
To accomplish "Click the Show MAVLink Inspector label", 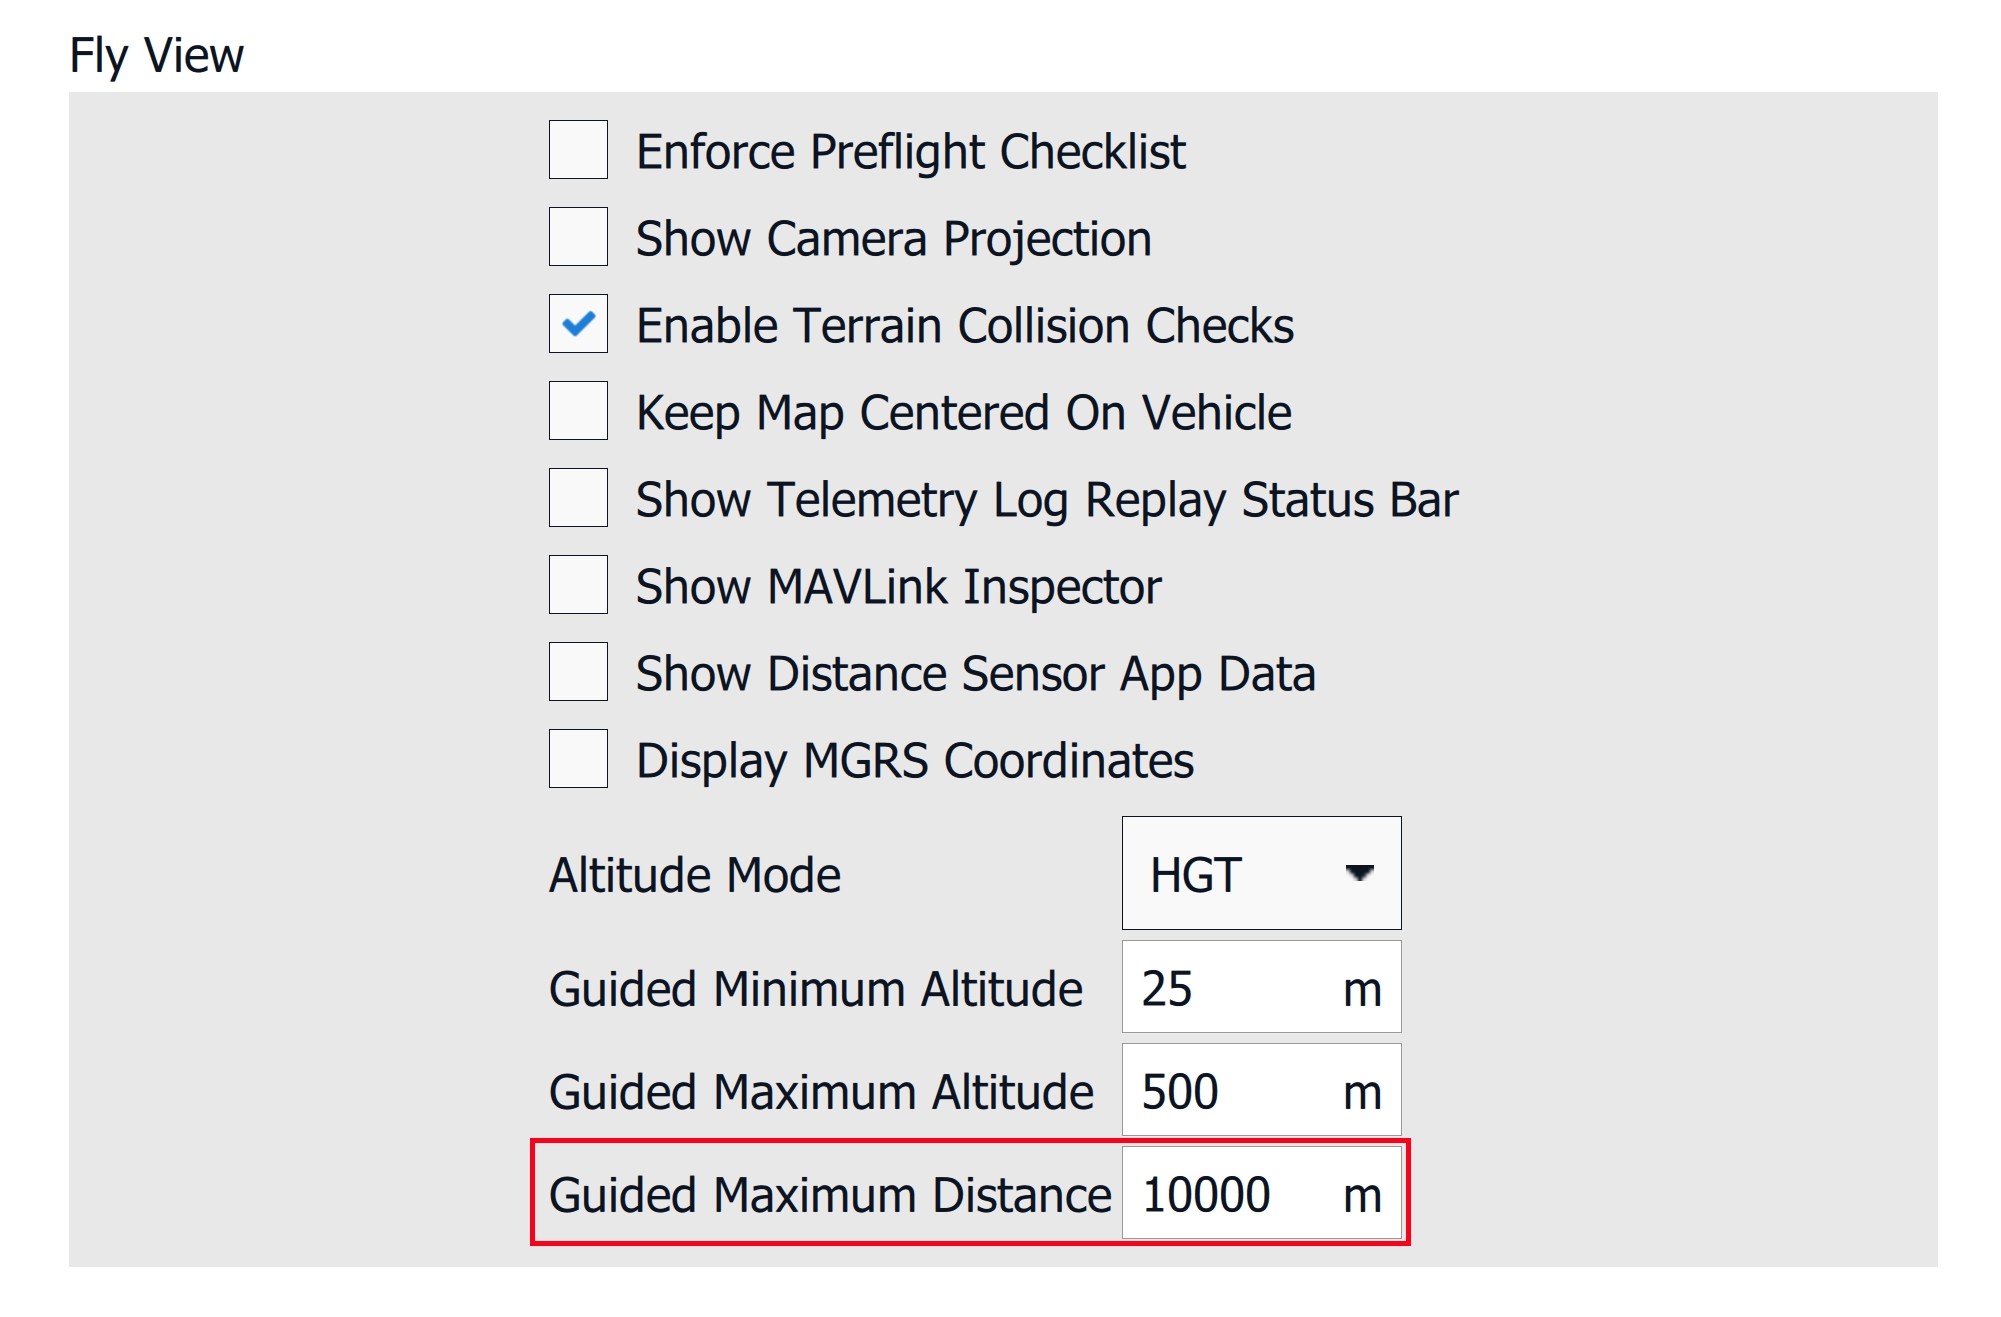I will (x=898, y=587).
